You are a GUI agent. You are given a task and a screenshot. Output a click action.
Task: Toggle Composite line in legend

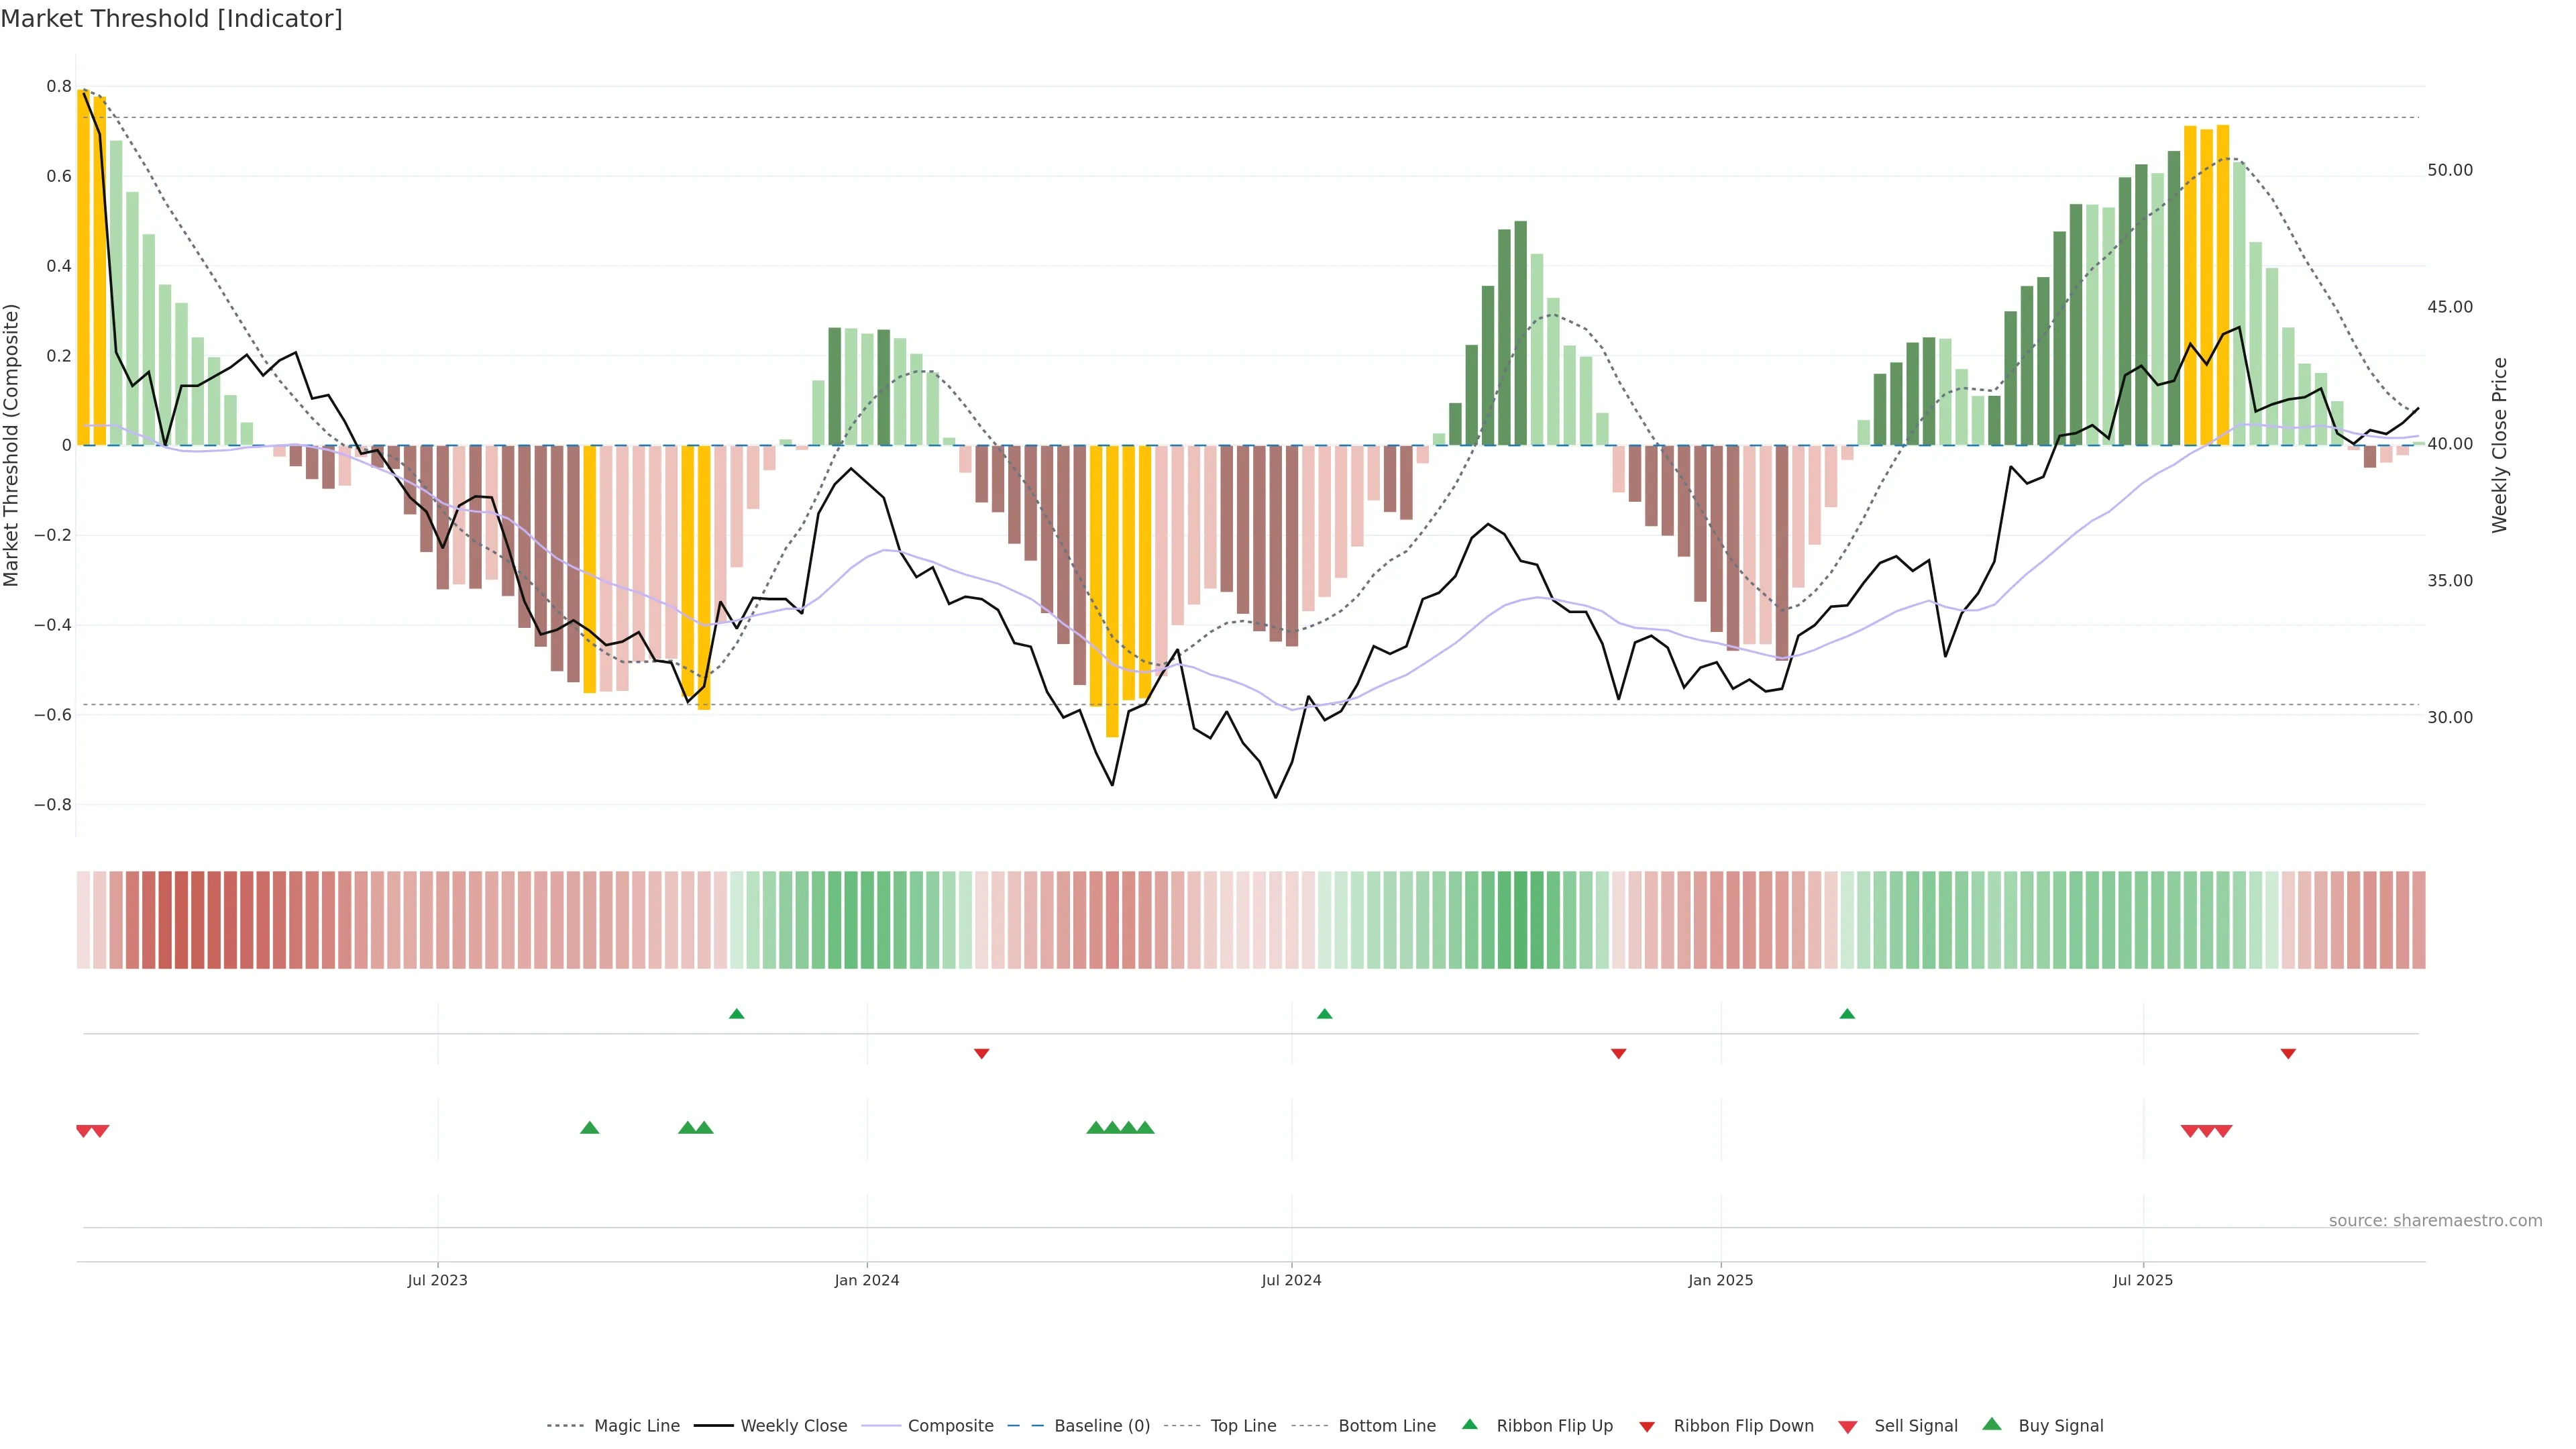tap(950, 1426)
